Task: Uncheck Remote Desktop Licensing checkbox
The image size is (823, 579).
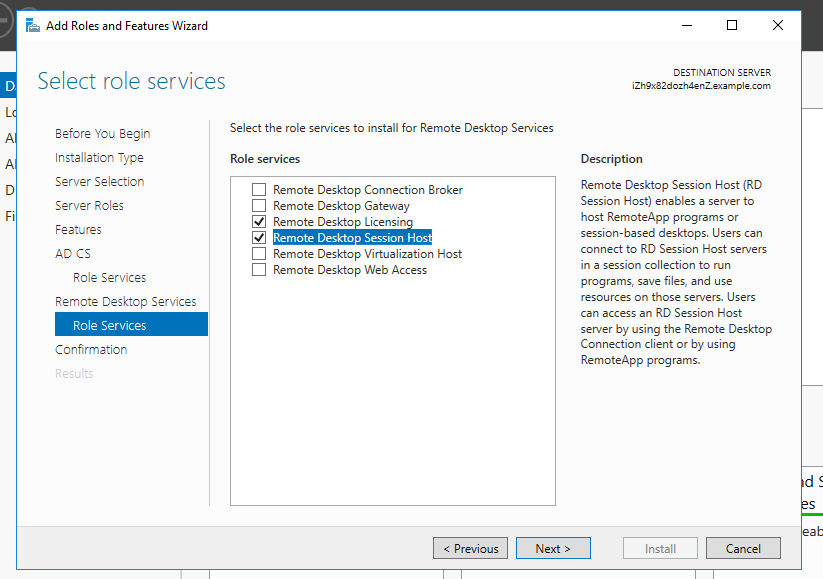Action: coord(259,222)
